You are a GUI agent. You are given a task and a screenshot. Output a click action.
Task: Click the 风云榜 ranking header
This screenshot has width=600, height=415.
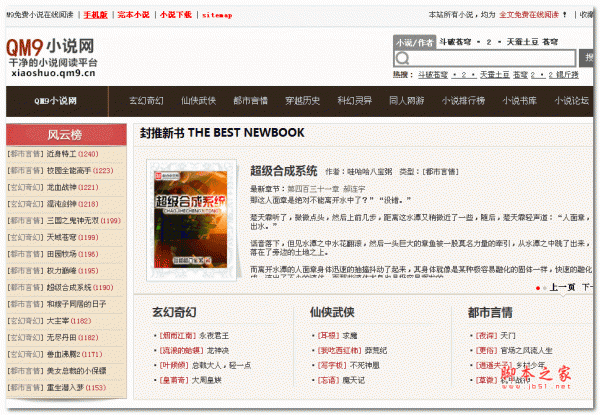[x=66, y=135]
